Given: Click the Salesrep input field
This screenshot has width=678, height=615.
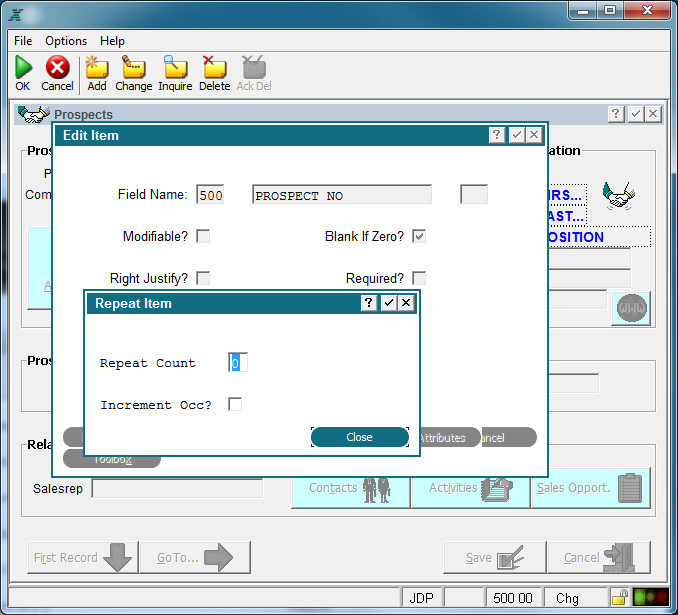Looking at the screenshot, I should point(177,489).
